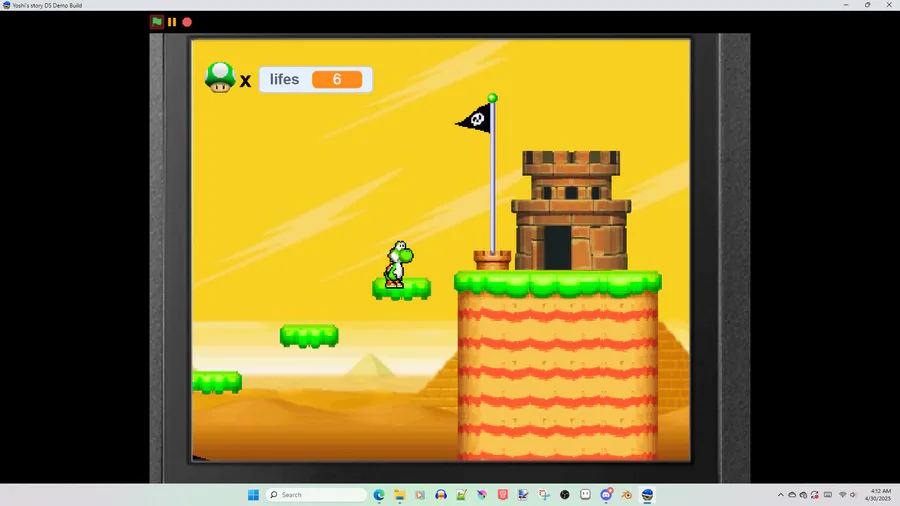The height and width of the screenshot is (506, 900).
Task: Click the headset-style tray icon next to OneDrive
Action: point(804,495)
